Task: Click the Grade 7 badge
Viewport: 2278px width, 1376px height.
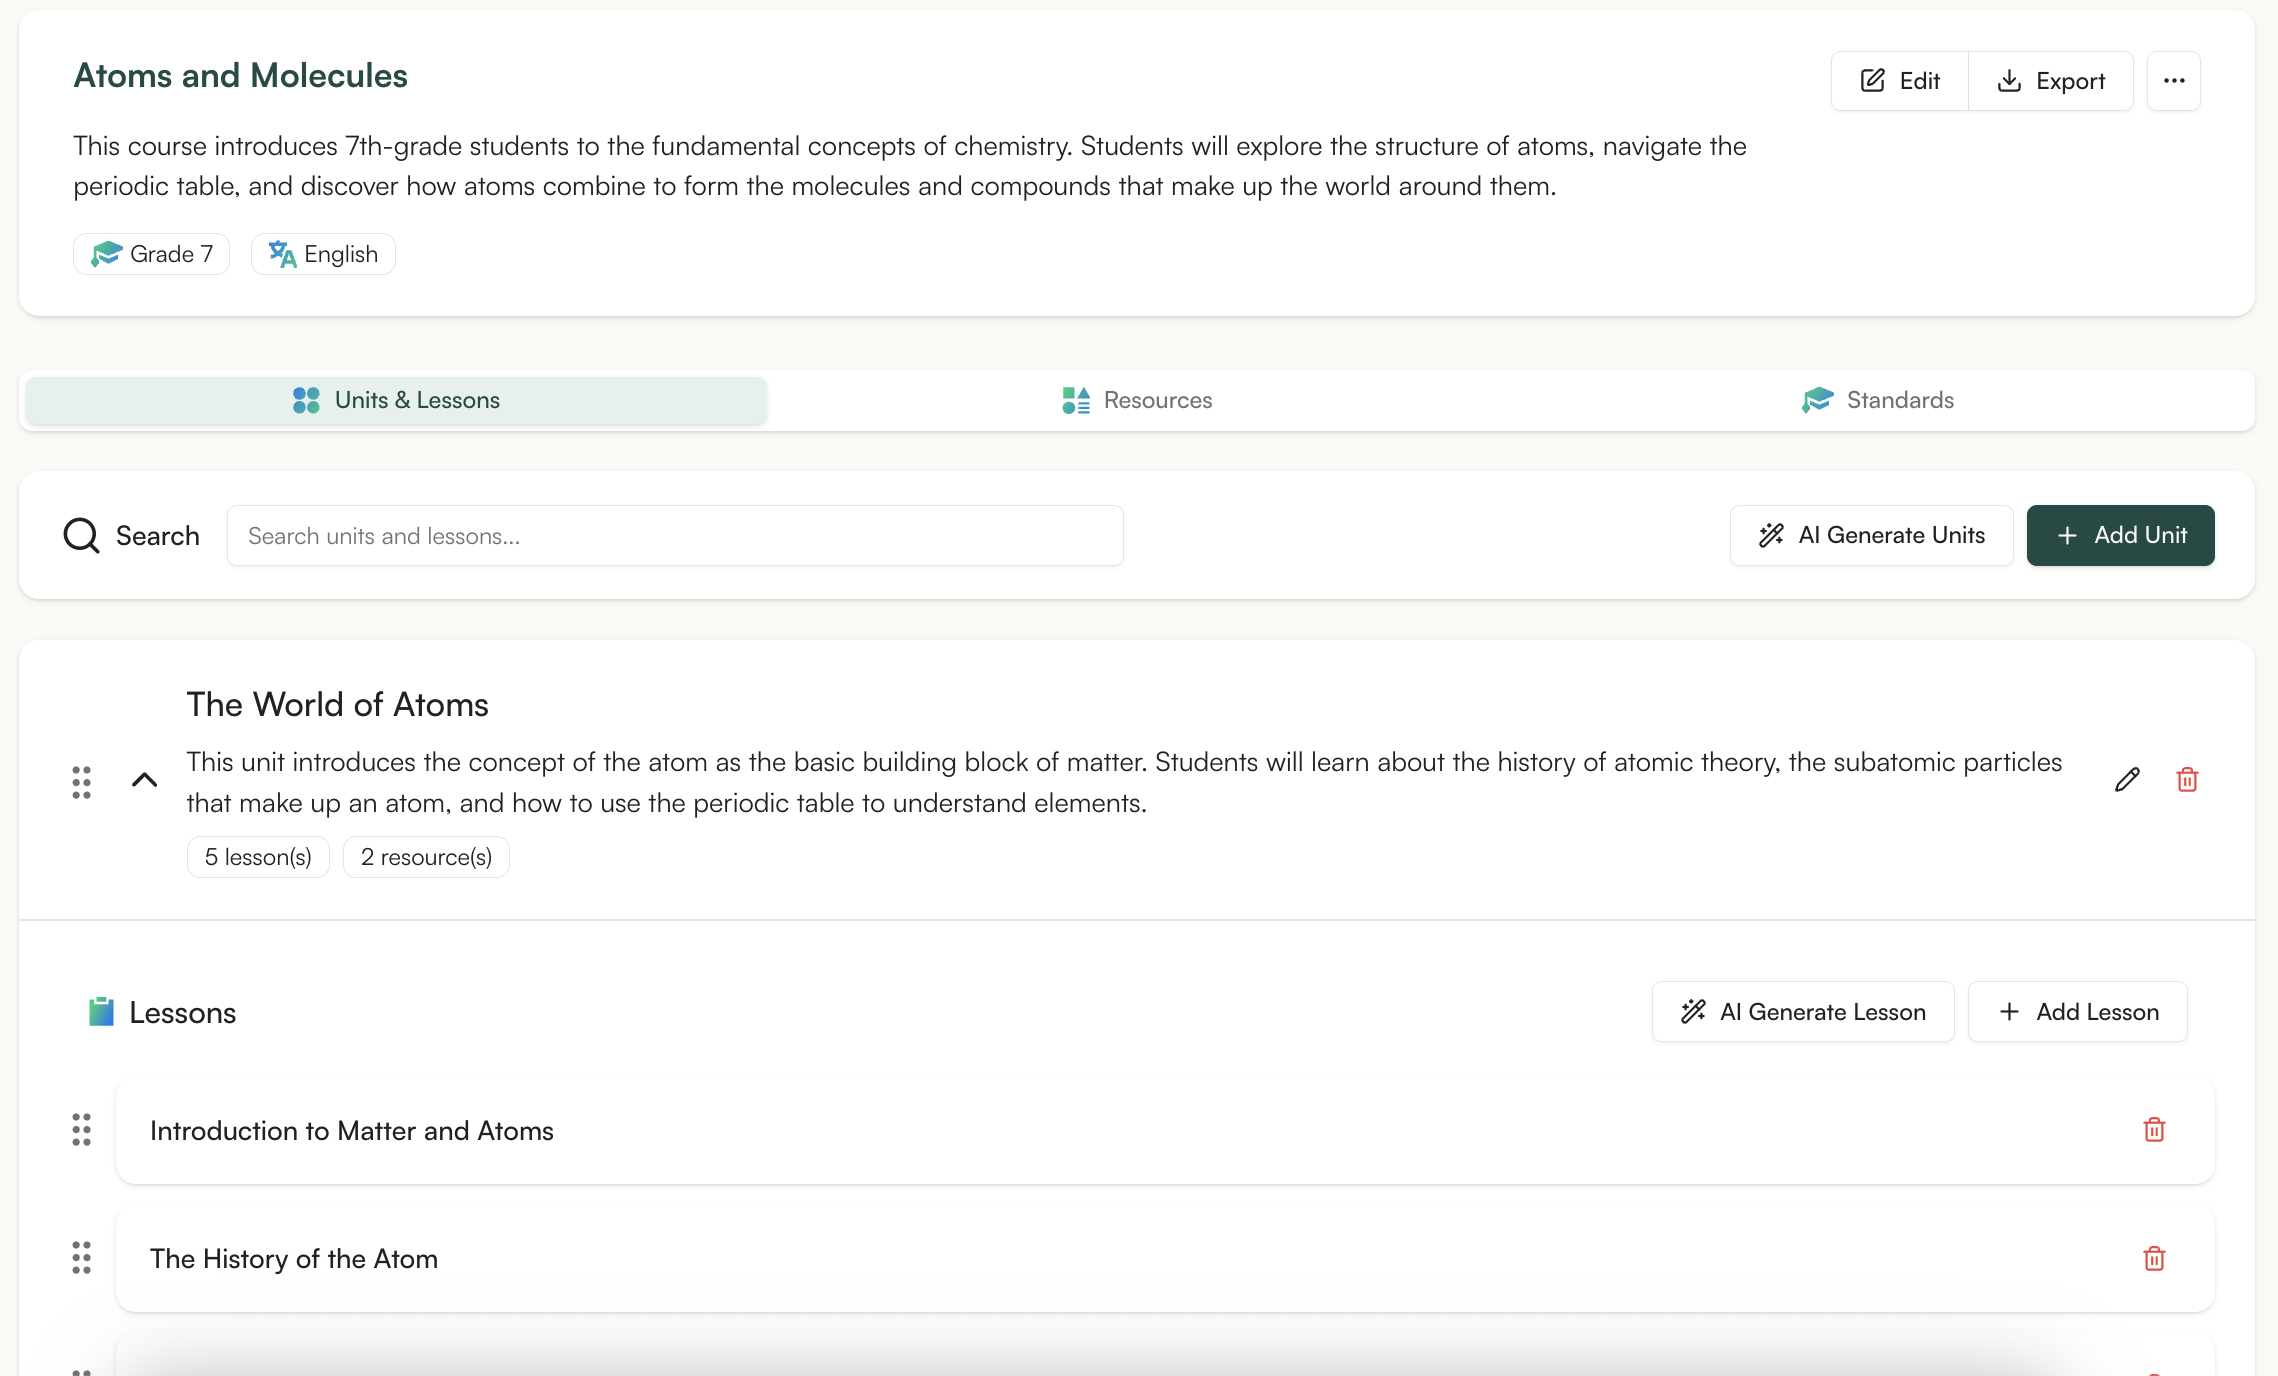Action: point(151,253)
